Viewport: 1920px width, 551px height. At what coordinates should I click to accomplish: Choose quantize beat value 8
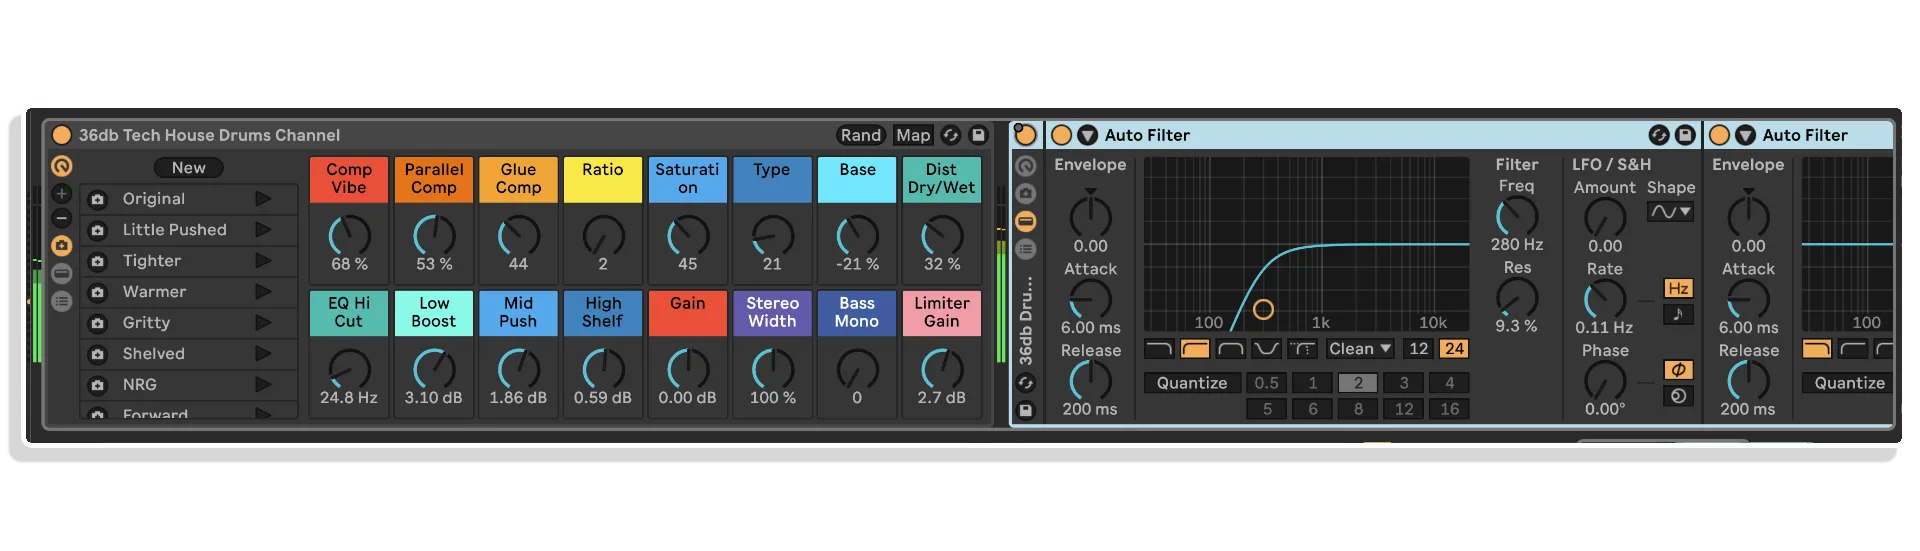[x=1358, y=409]
